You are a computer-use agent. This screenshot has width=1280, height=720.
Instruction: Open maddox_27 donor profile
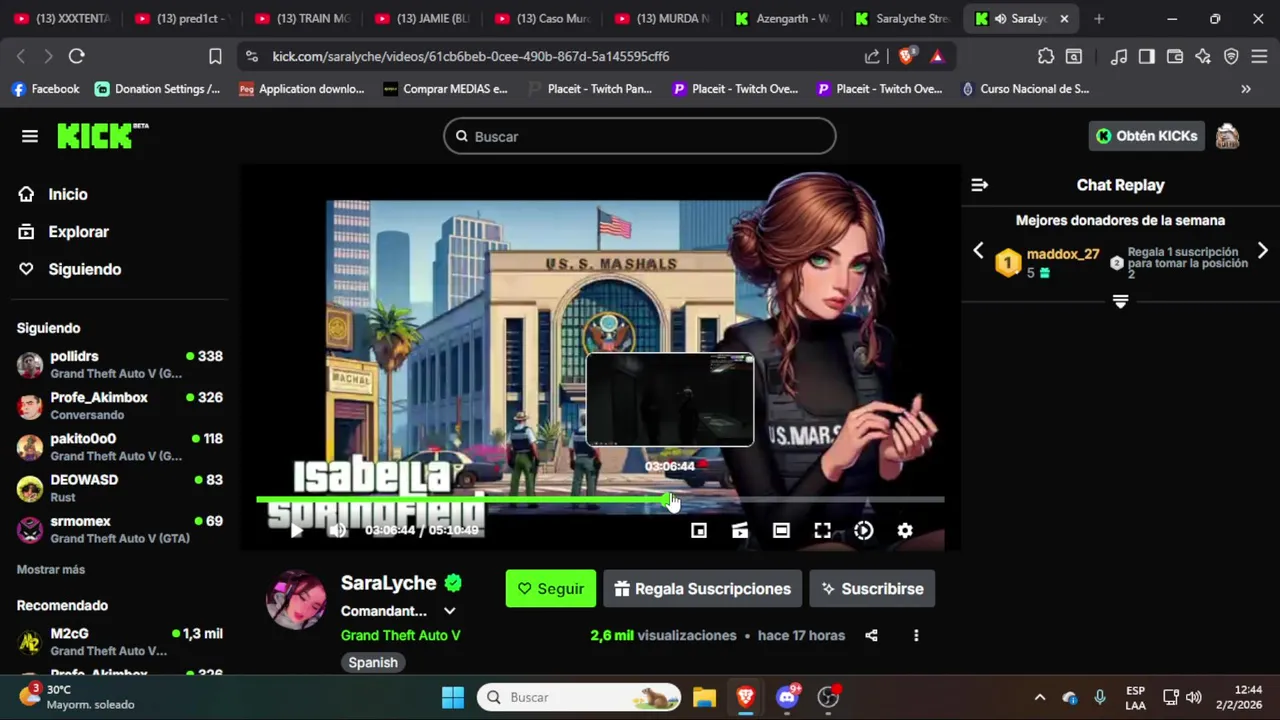point(1062,254)
